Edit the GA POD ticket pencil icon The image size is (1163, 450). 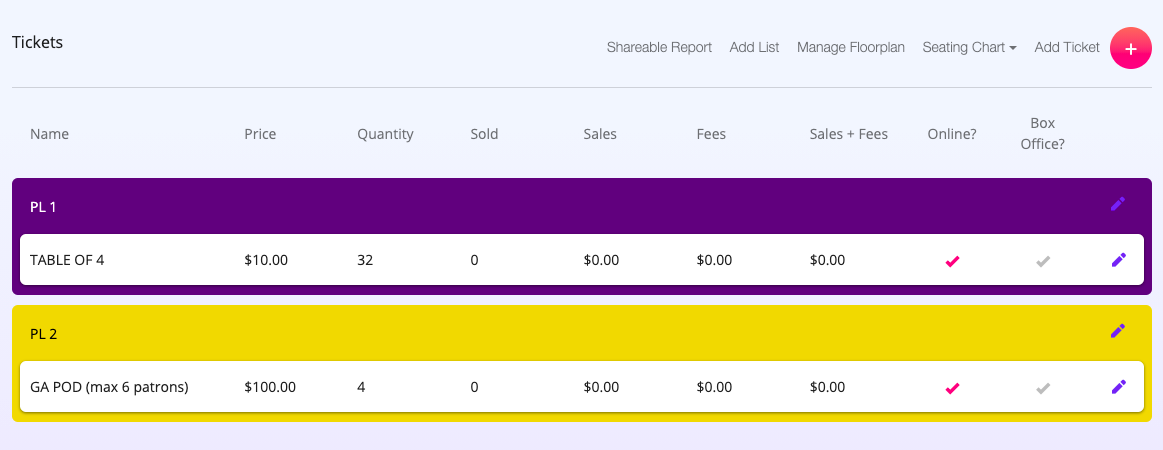(1118, 386)
